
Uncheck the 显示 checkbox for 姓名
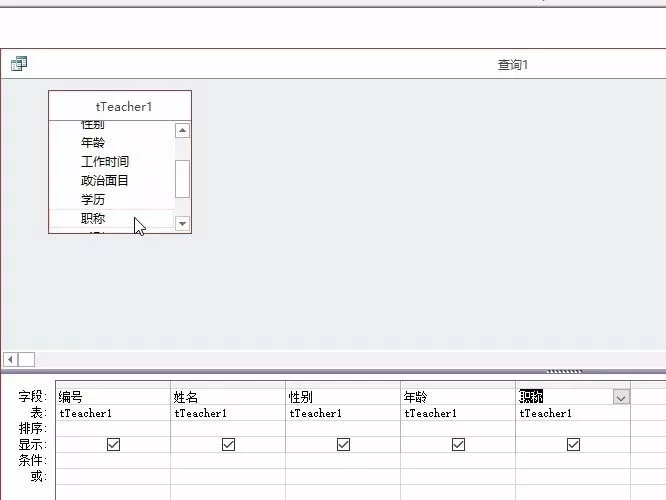[x=229, y=444]
